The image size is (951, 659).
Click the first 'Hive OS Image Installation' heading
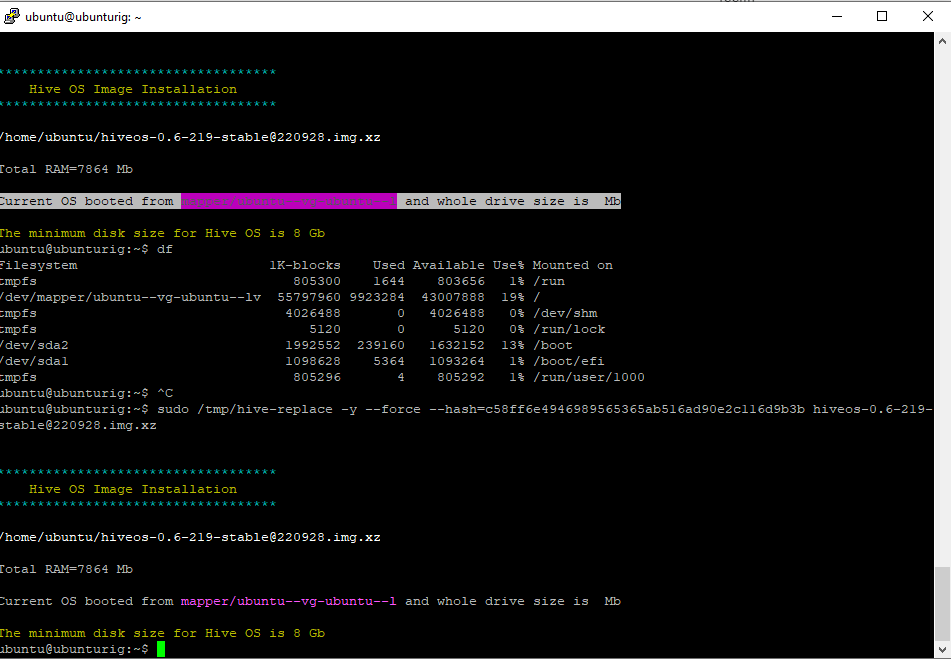(x=133, y=89)
